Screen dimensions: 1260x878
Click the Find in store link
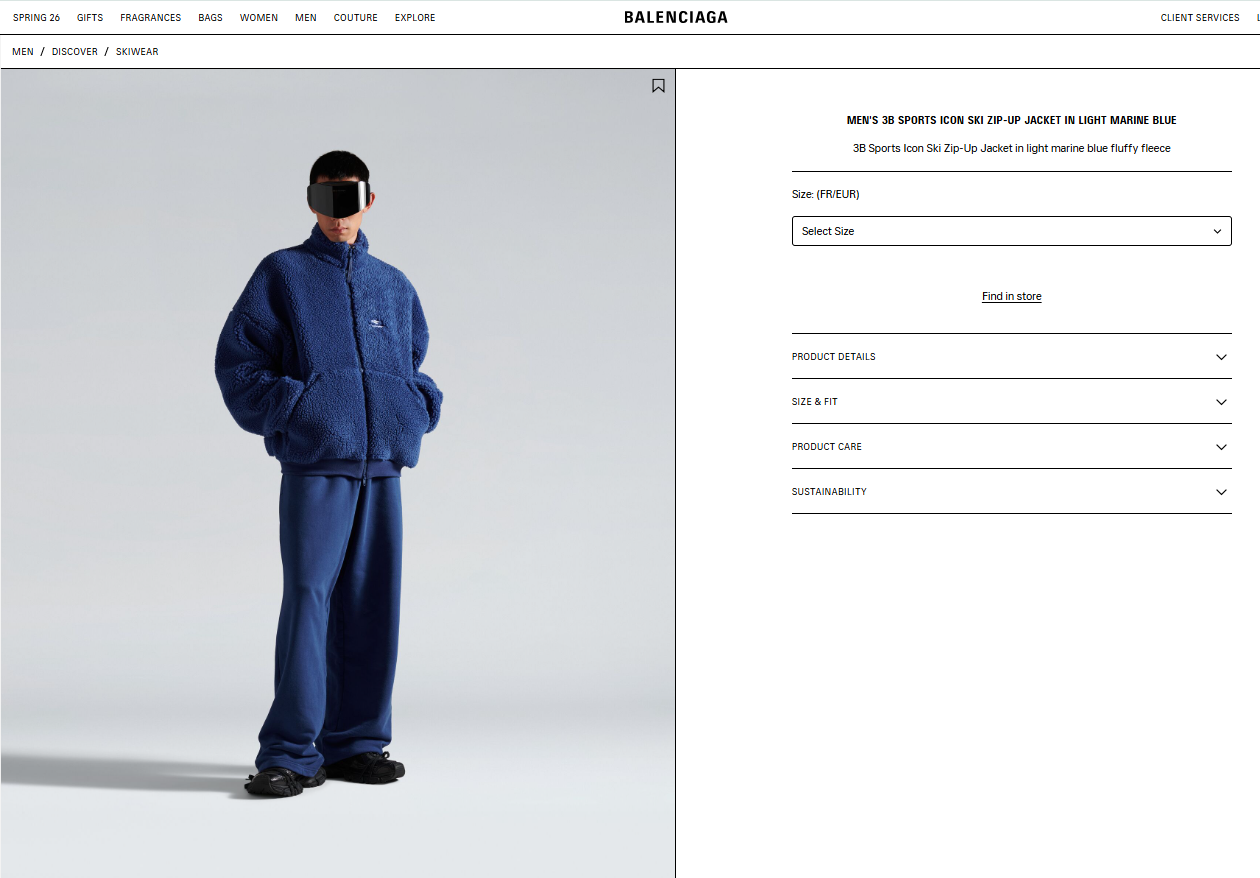click(x=1011, y=296)
